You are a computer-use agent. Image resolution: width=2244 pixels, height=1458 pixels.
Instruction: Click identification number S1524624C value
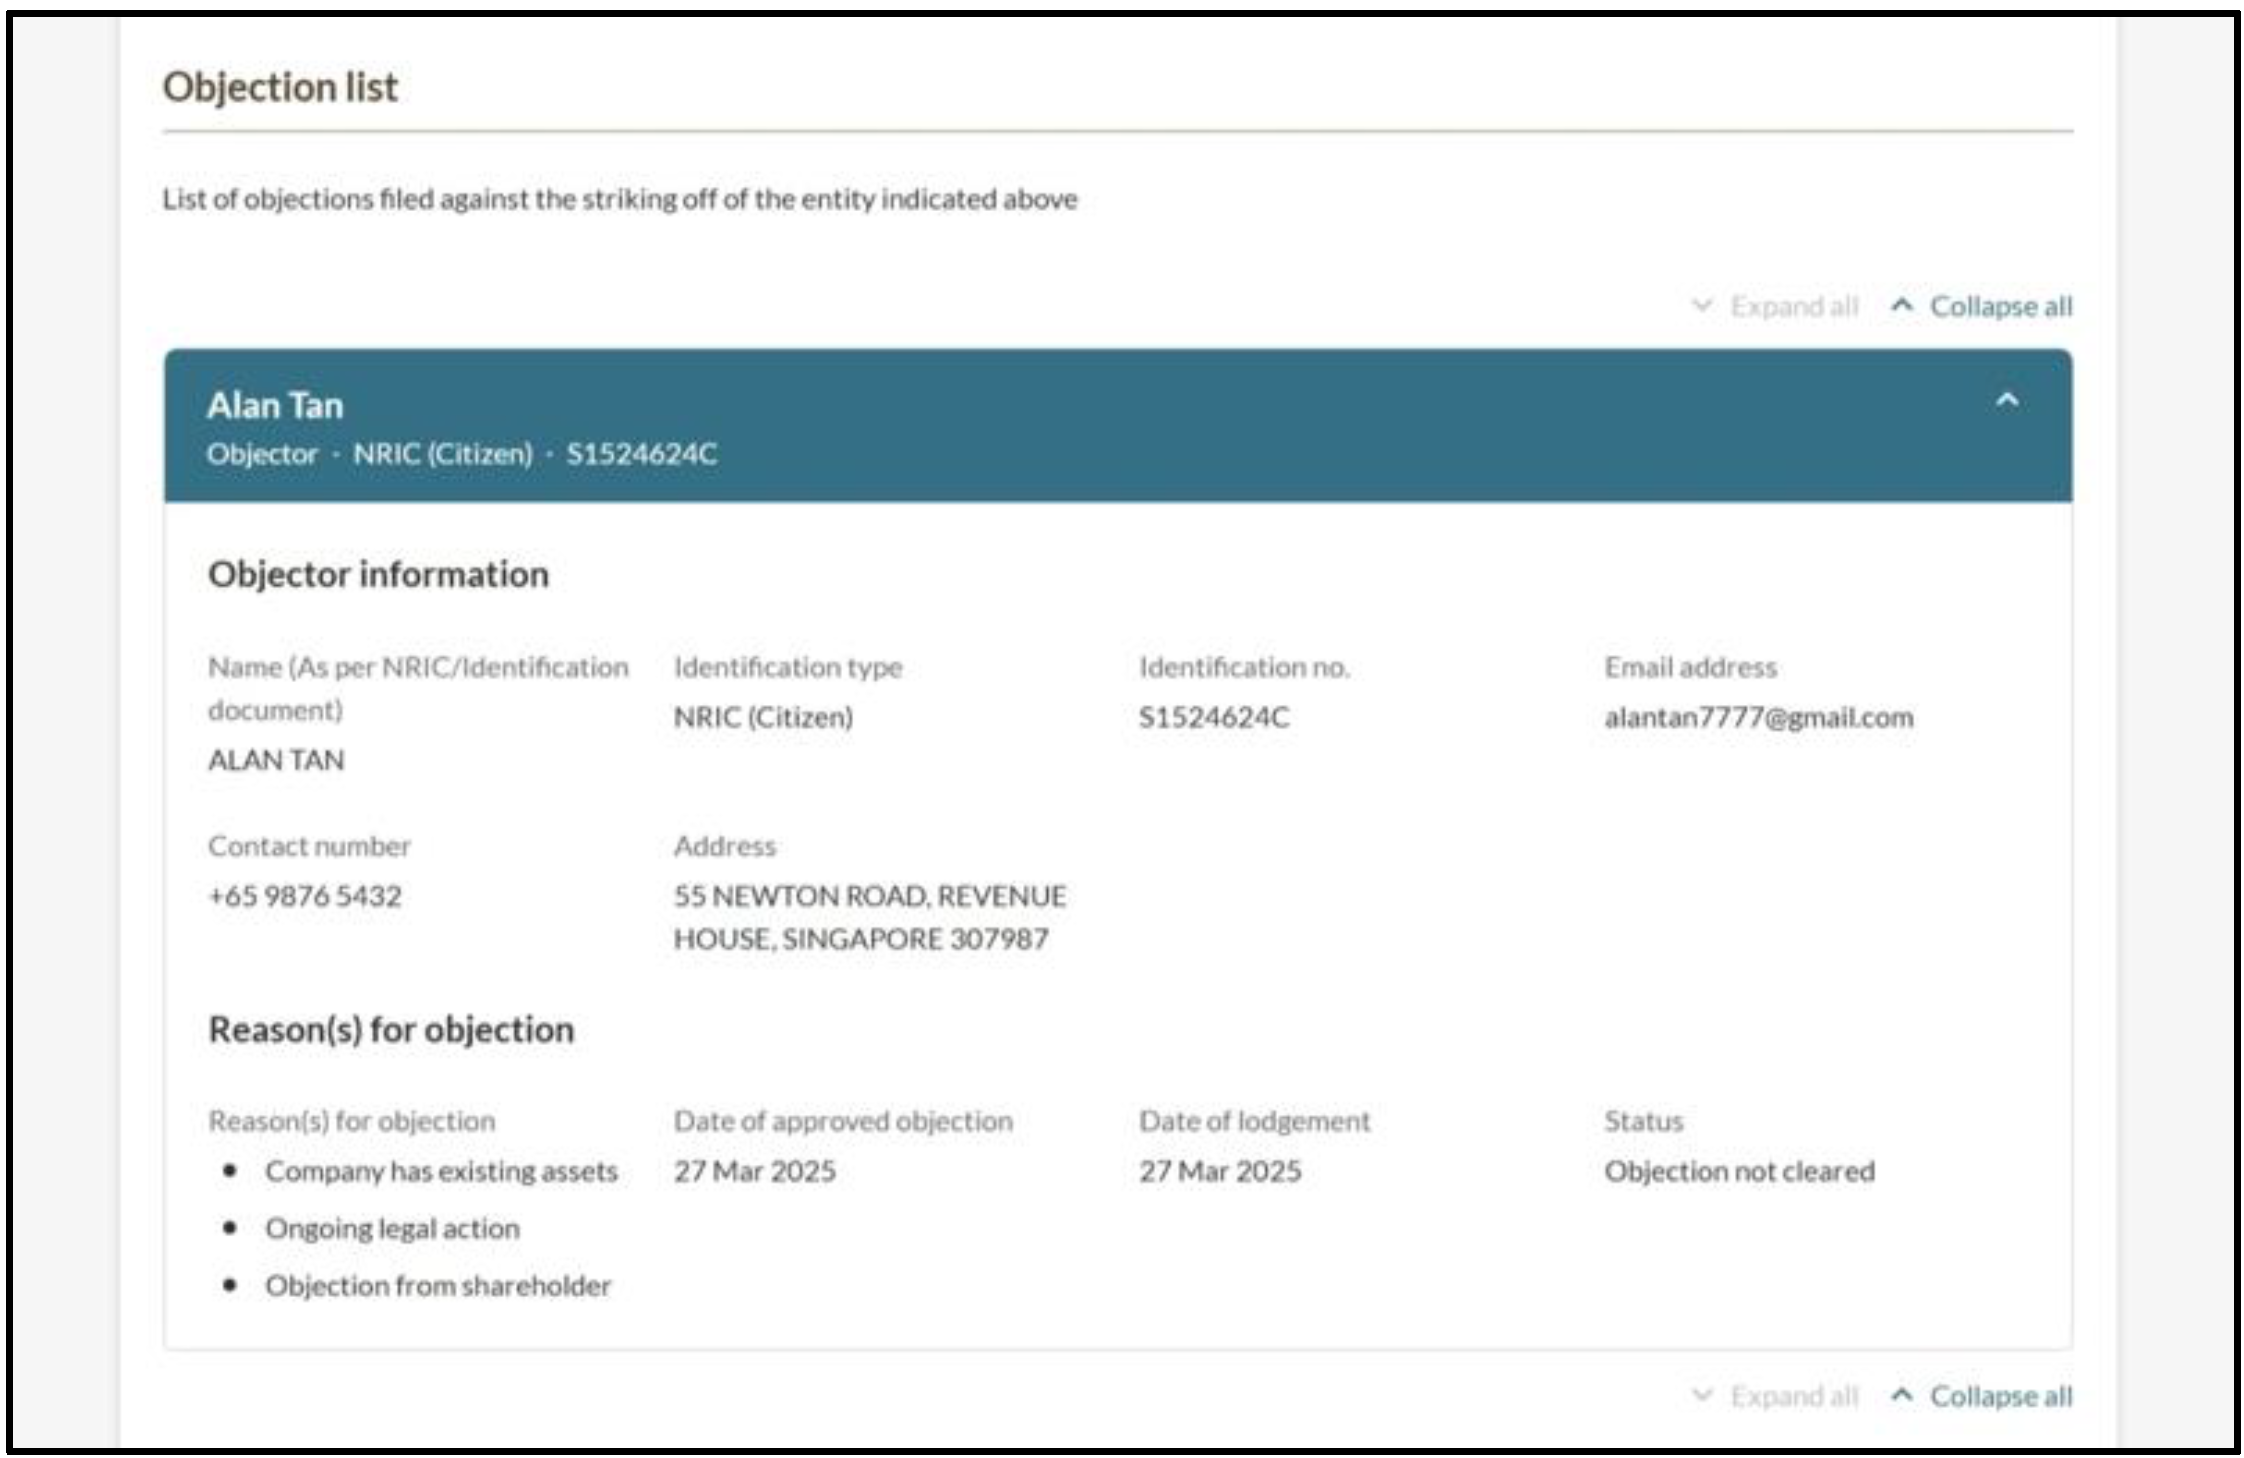1214,717
